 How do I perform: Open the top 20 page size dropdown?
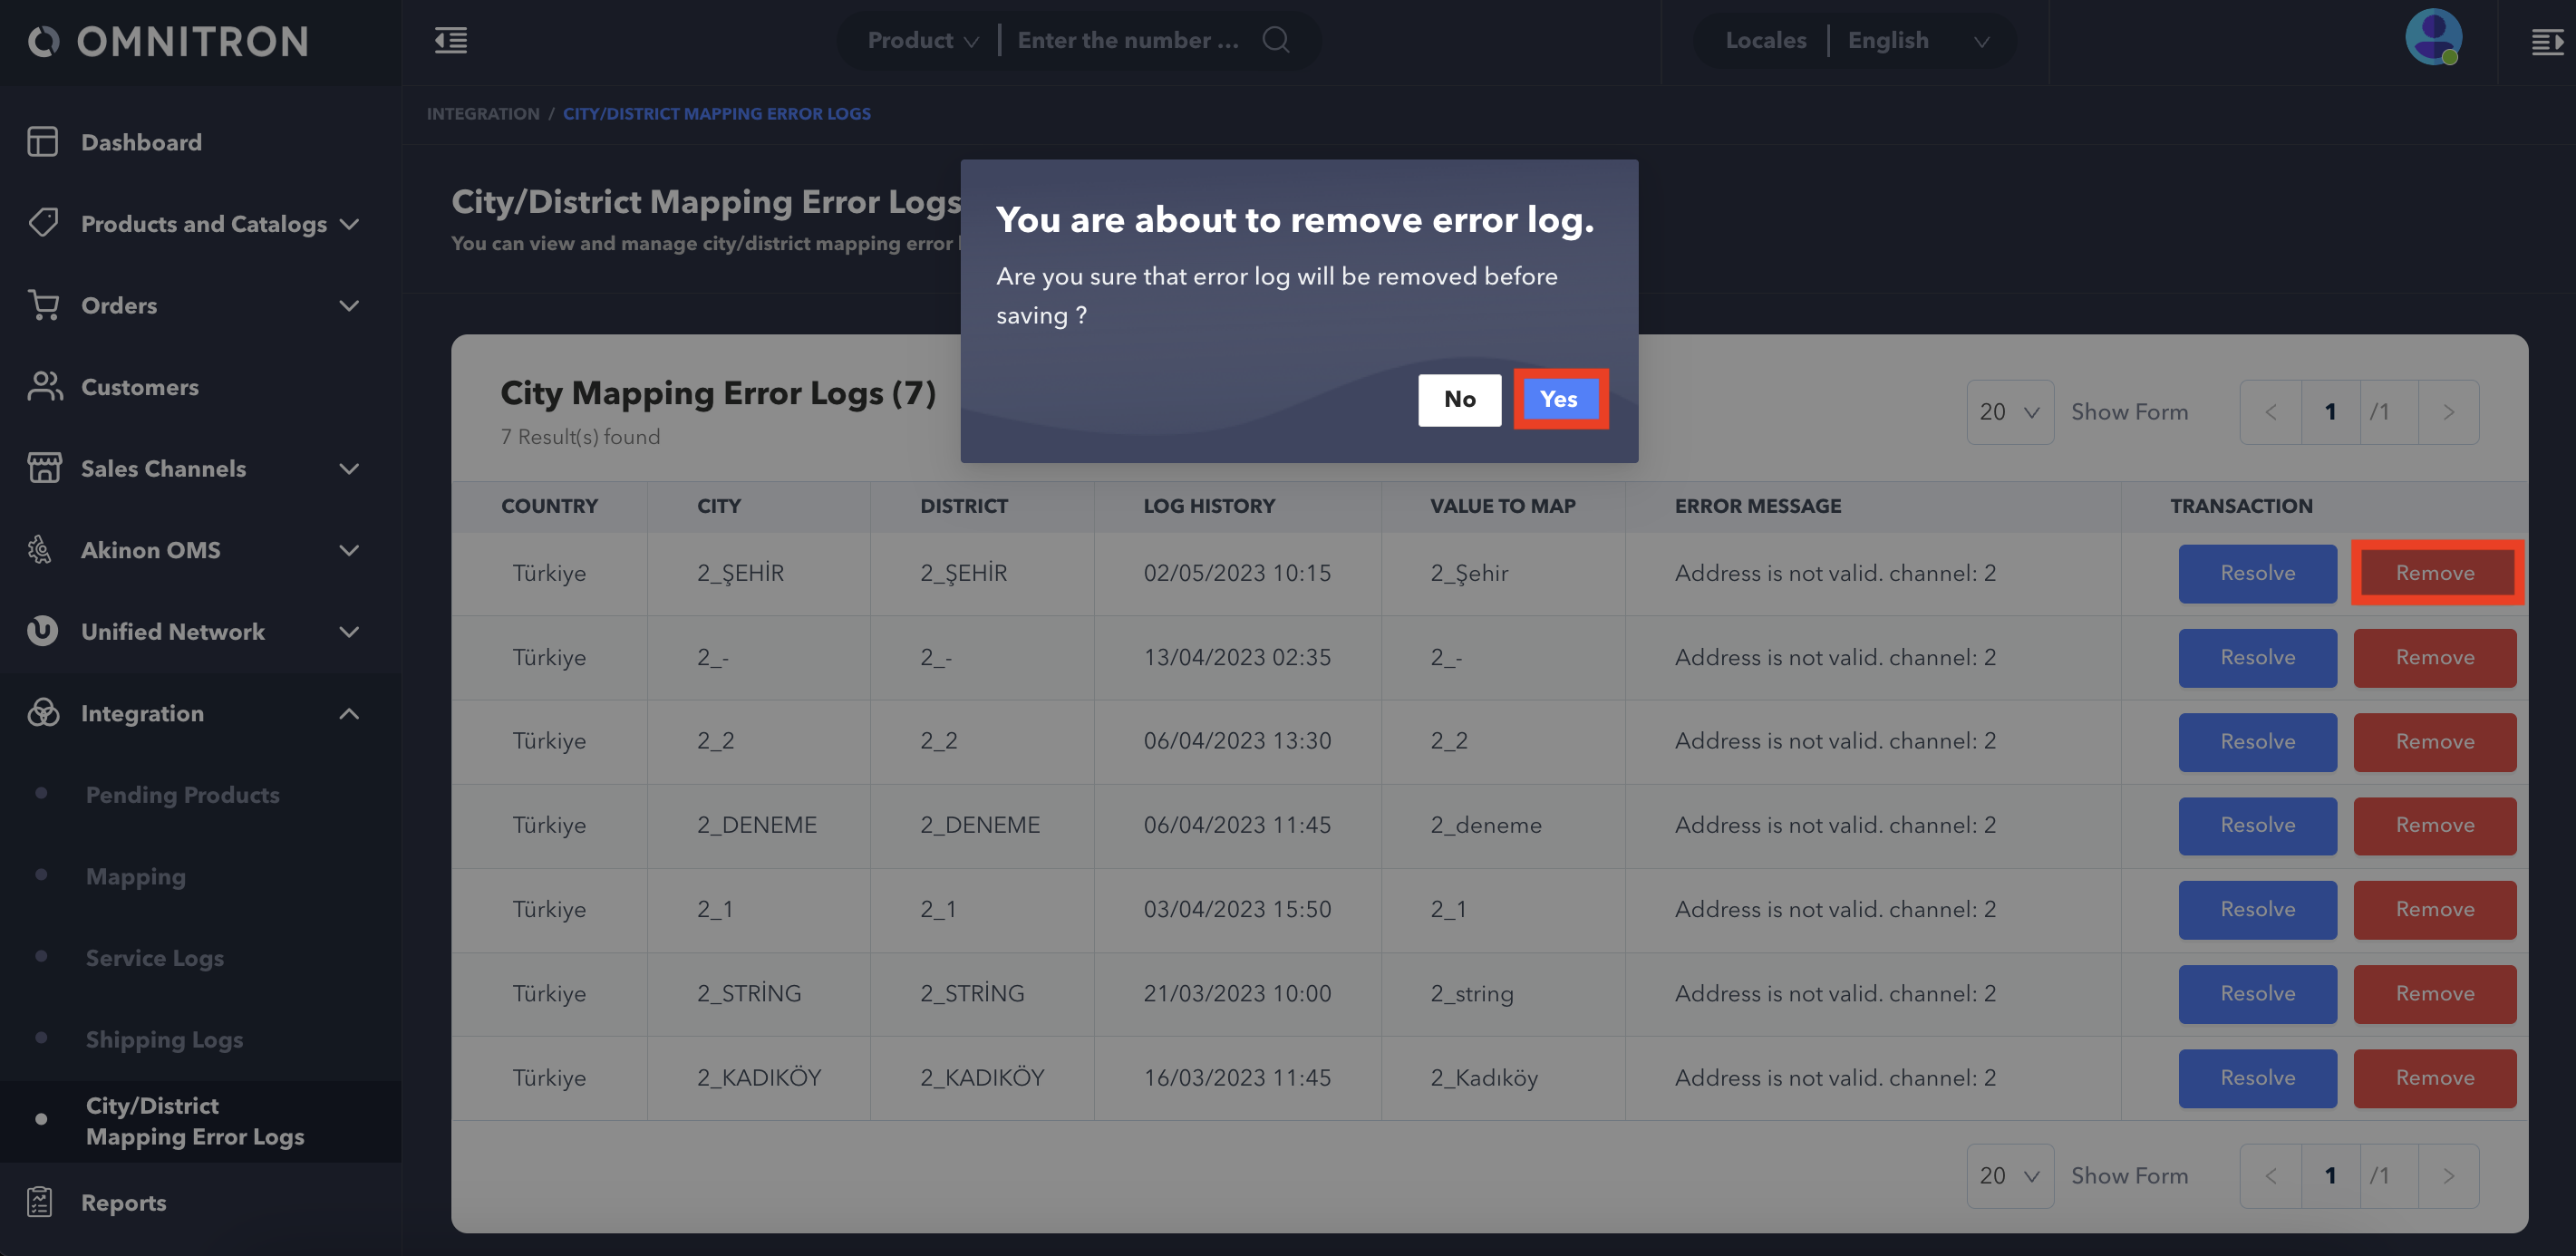click(2008, 412)
